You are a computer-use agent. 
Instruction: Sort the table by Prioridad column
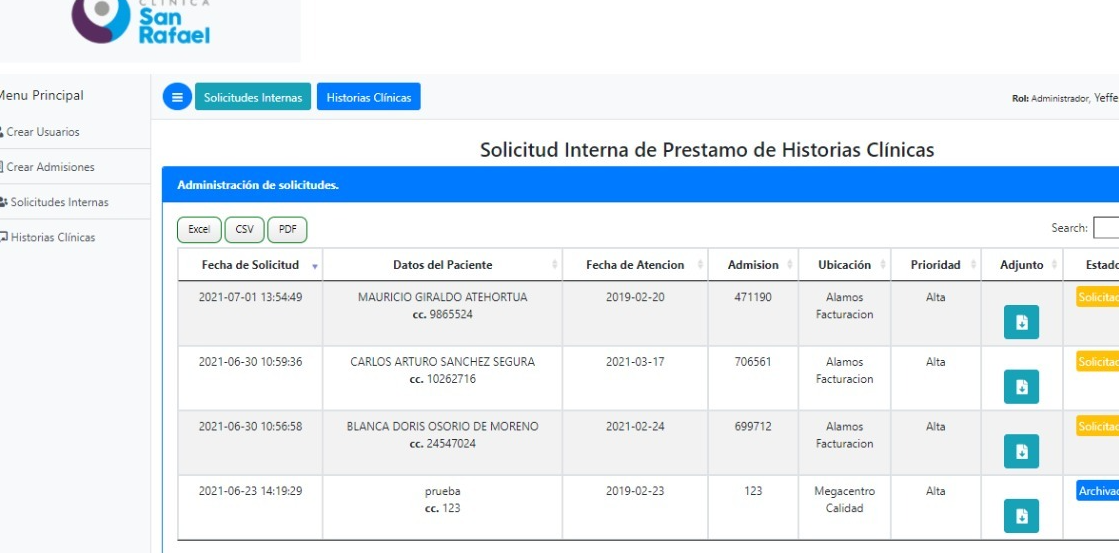point(935,265)
